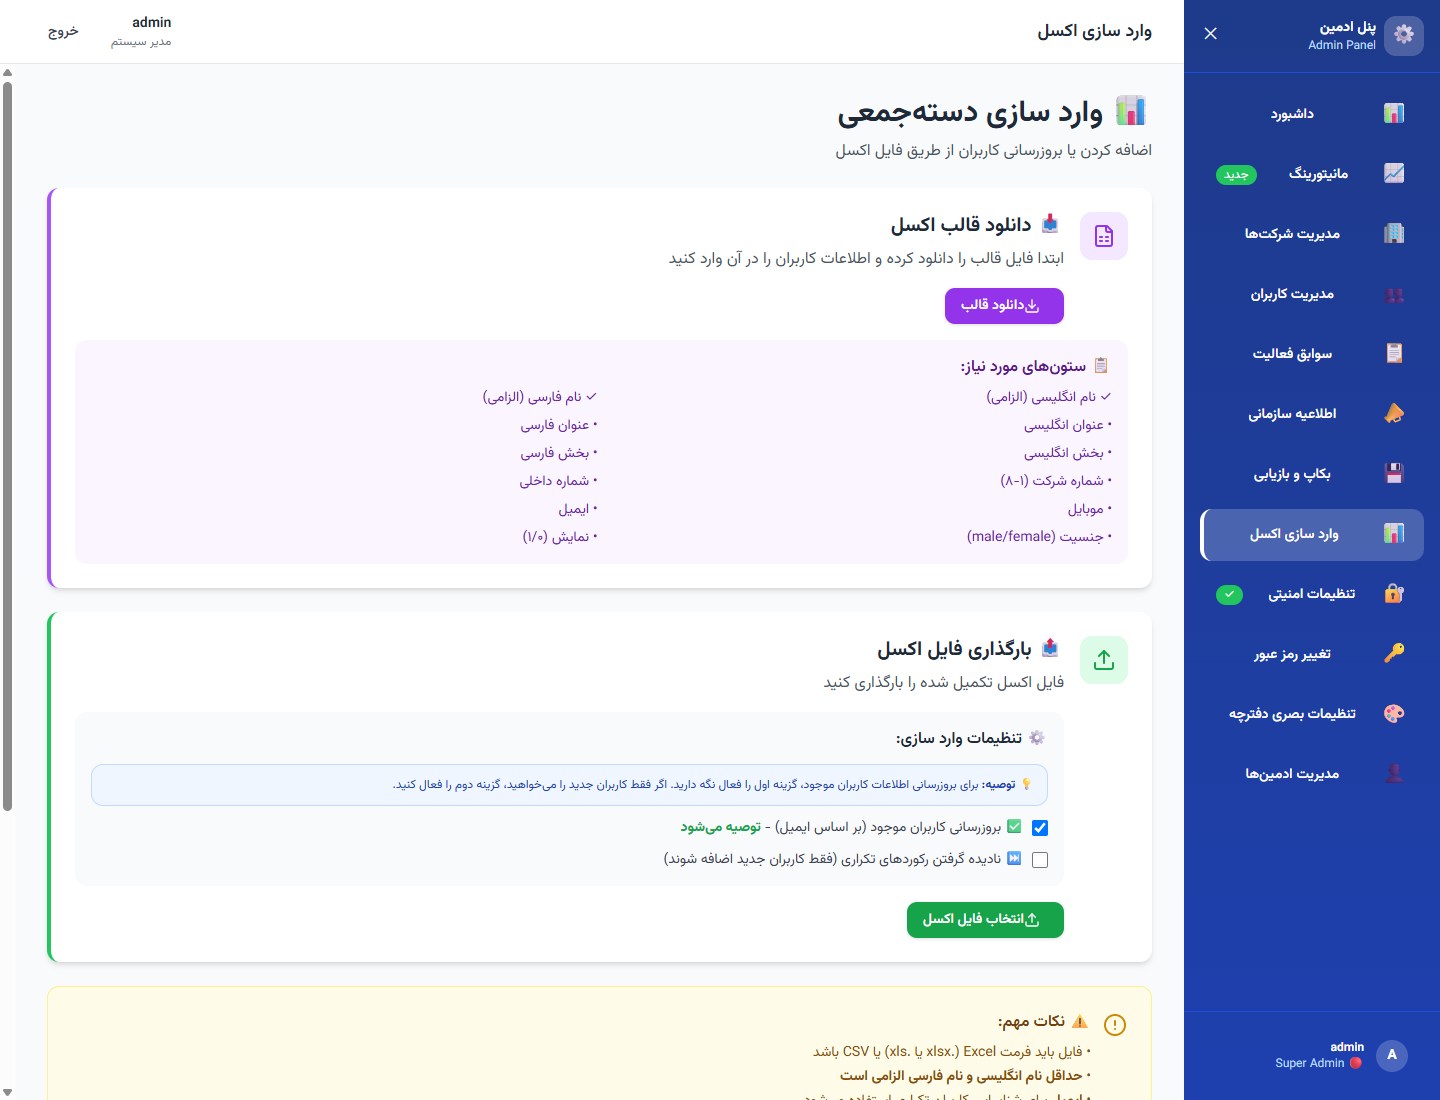The width and height of the screenshot is (1440, 1100).
Task: Click the admin avatar letter A
Action: coord(1392,1055)
